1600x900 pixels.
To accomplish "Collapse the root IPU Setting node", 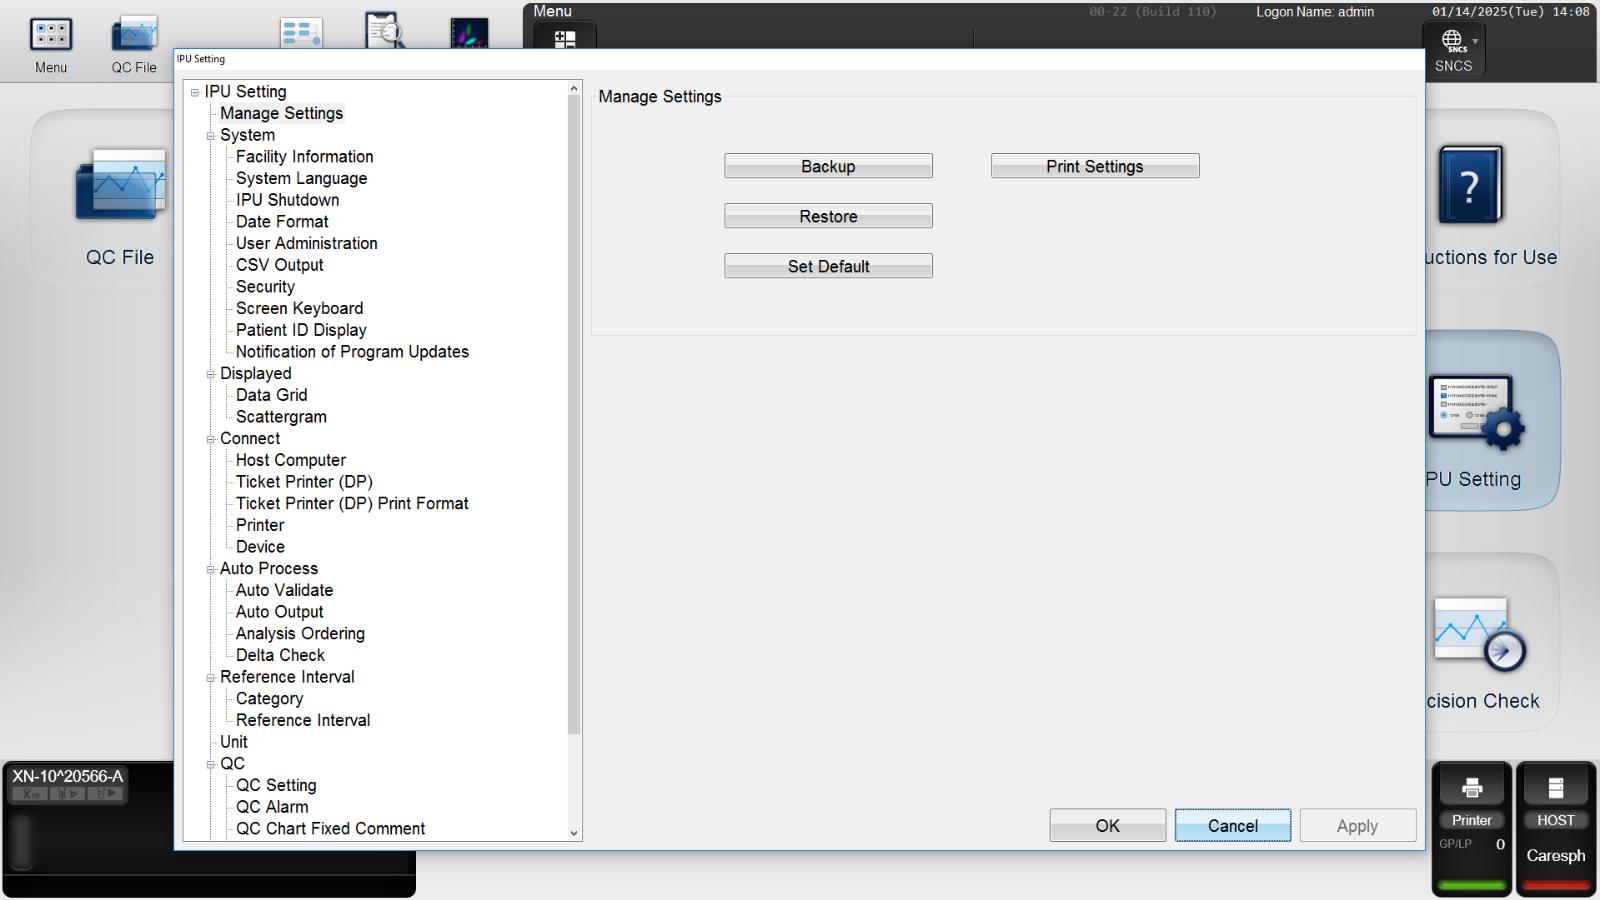I will click(195, 92).
